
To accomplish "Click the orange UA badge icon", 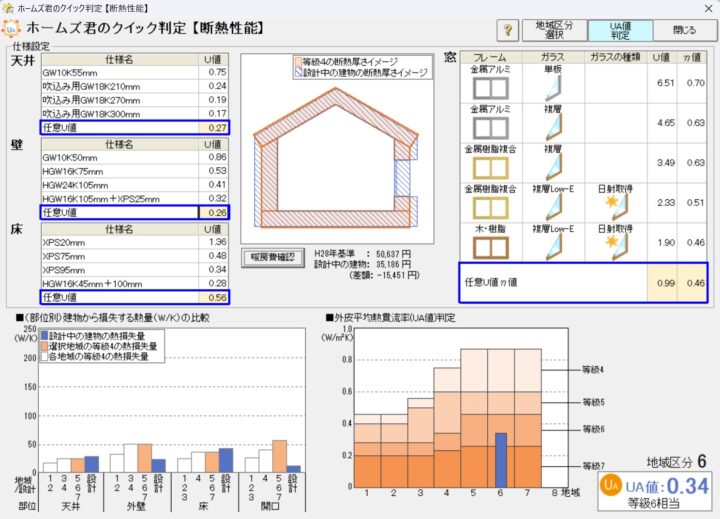I will click(x=609, y=487).
